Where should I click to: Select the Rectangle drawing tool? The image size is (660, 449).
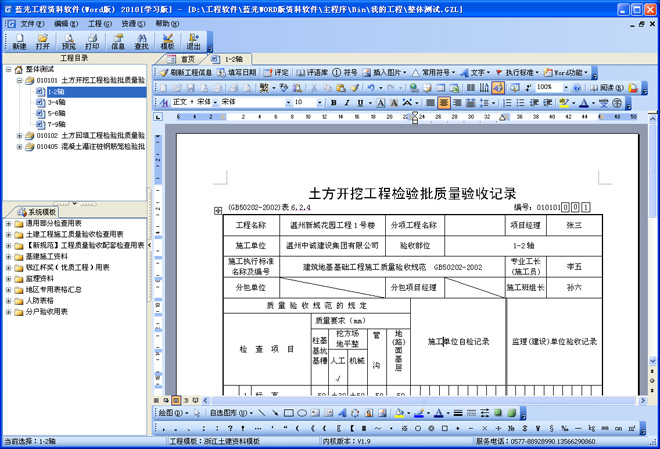pos(288,413)
